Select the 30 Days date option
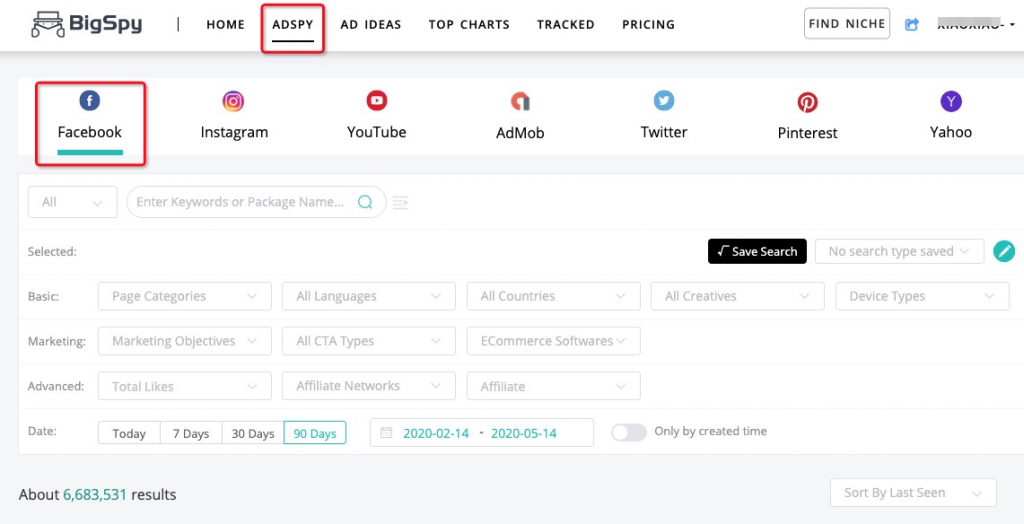Viewport: 1024px width, 524px height. coord(253,433)
